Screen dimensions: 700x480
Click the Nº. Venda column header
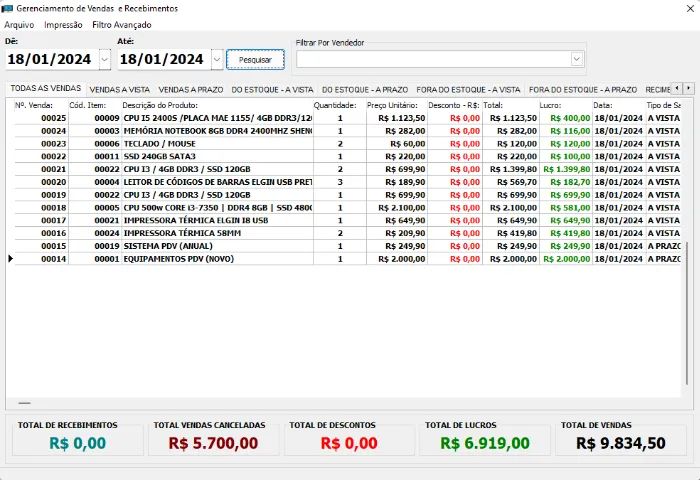click(x=41, y=105)
